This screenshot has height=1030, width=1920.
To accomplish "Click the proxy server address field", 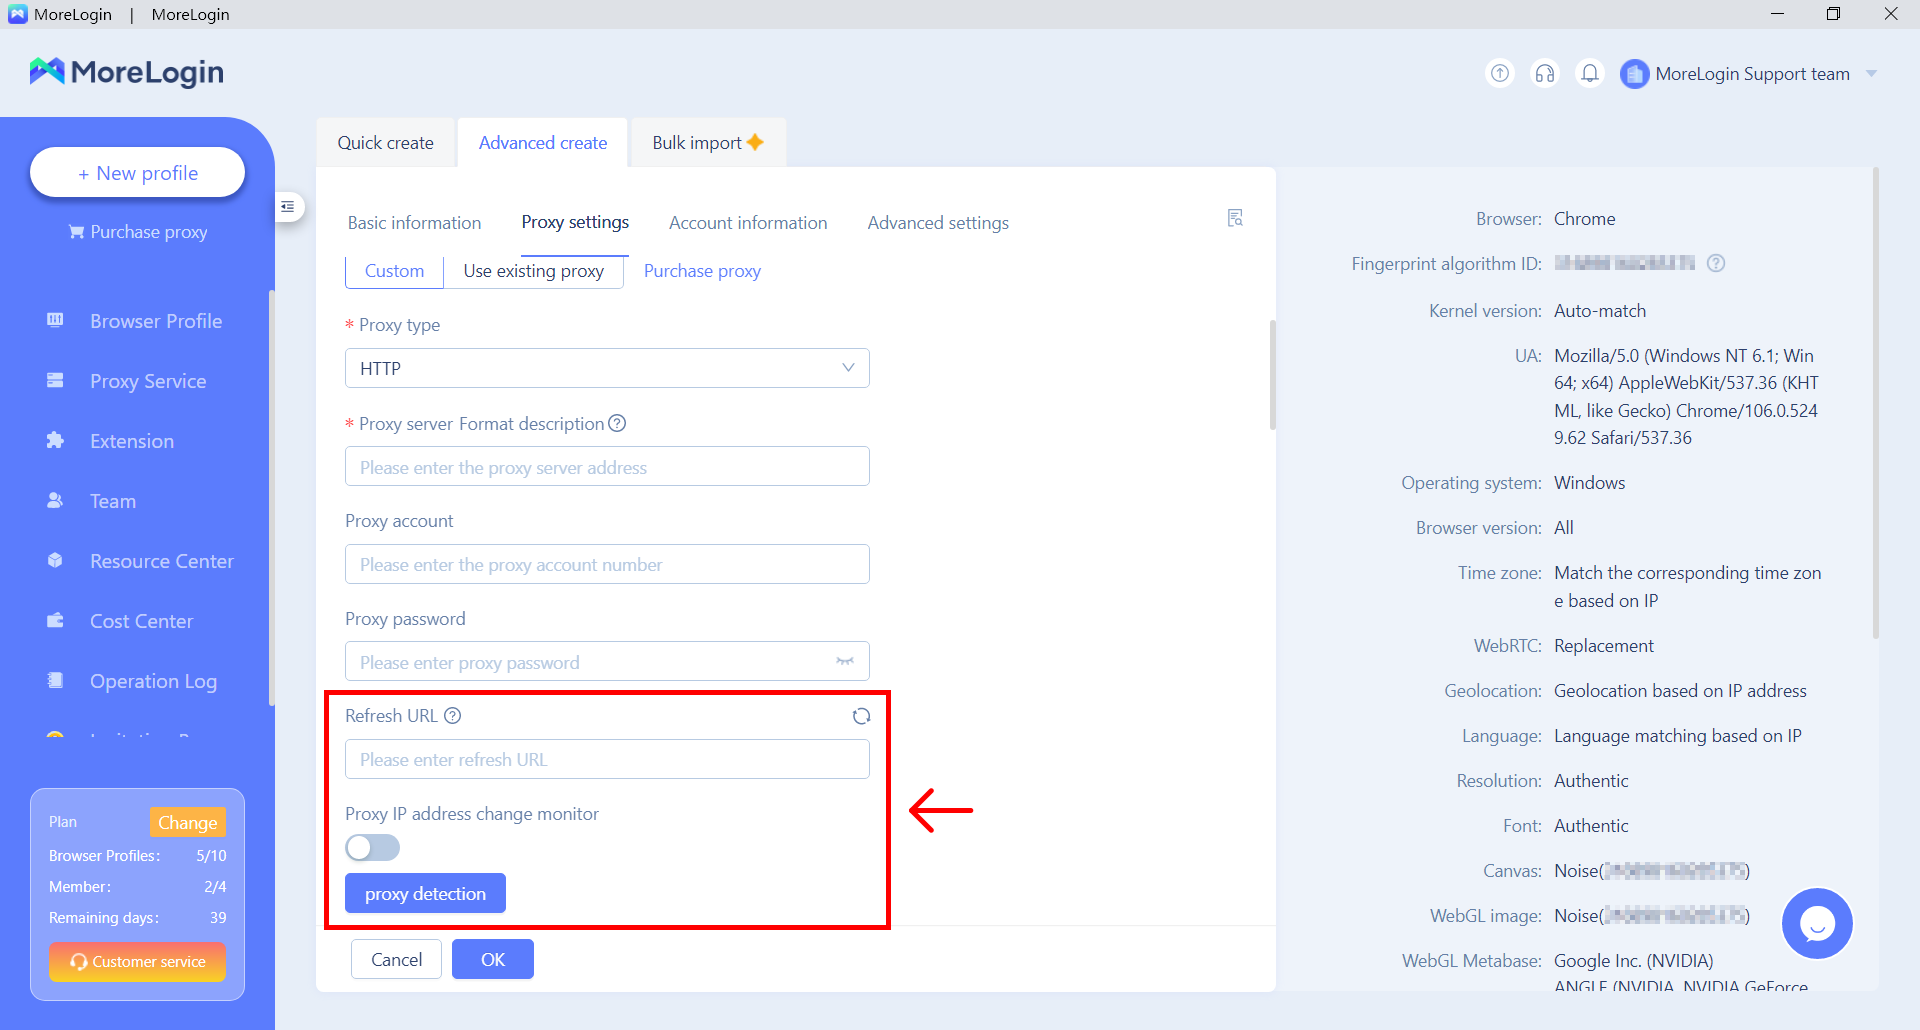I will coord(607,467).
